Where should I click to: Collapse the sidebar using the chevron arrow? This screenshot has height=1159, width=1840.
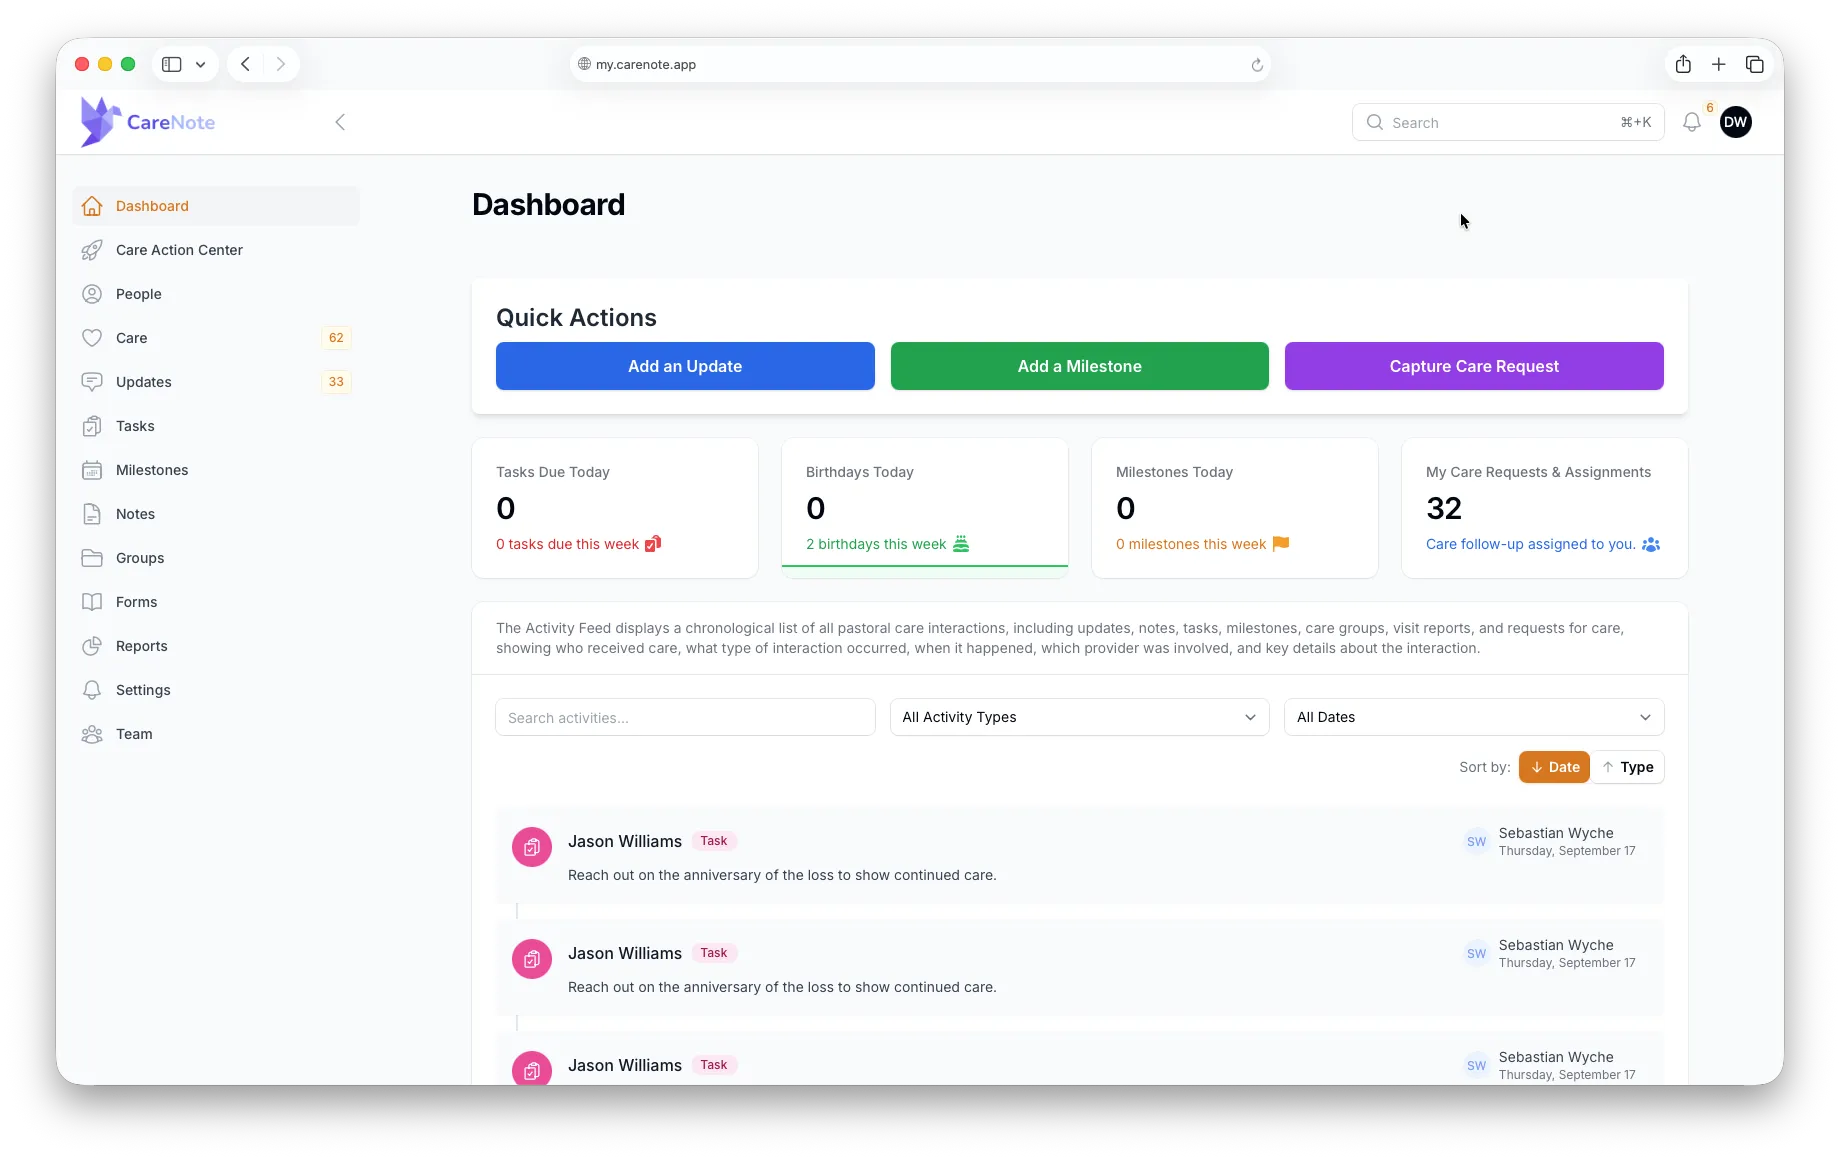pyautogui.click(x=339, y=121)
